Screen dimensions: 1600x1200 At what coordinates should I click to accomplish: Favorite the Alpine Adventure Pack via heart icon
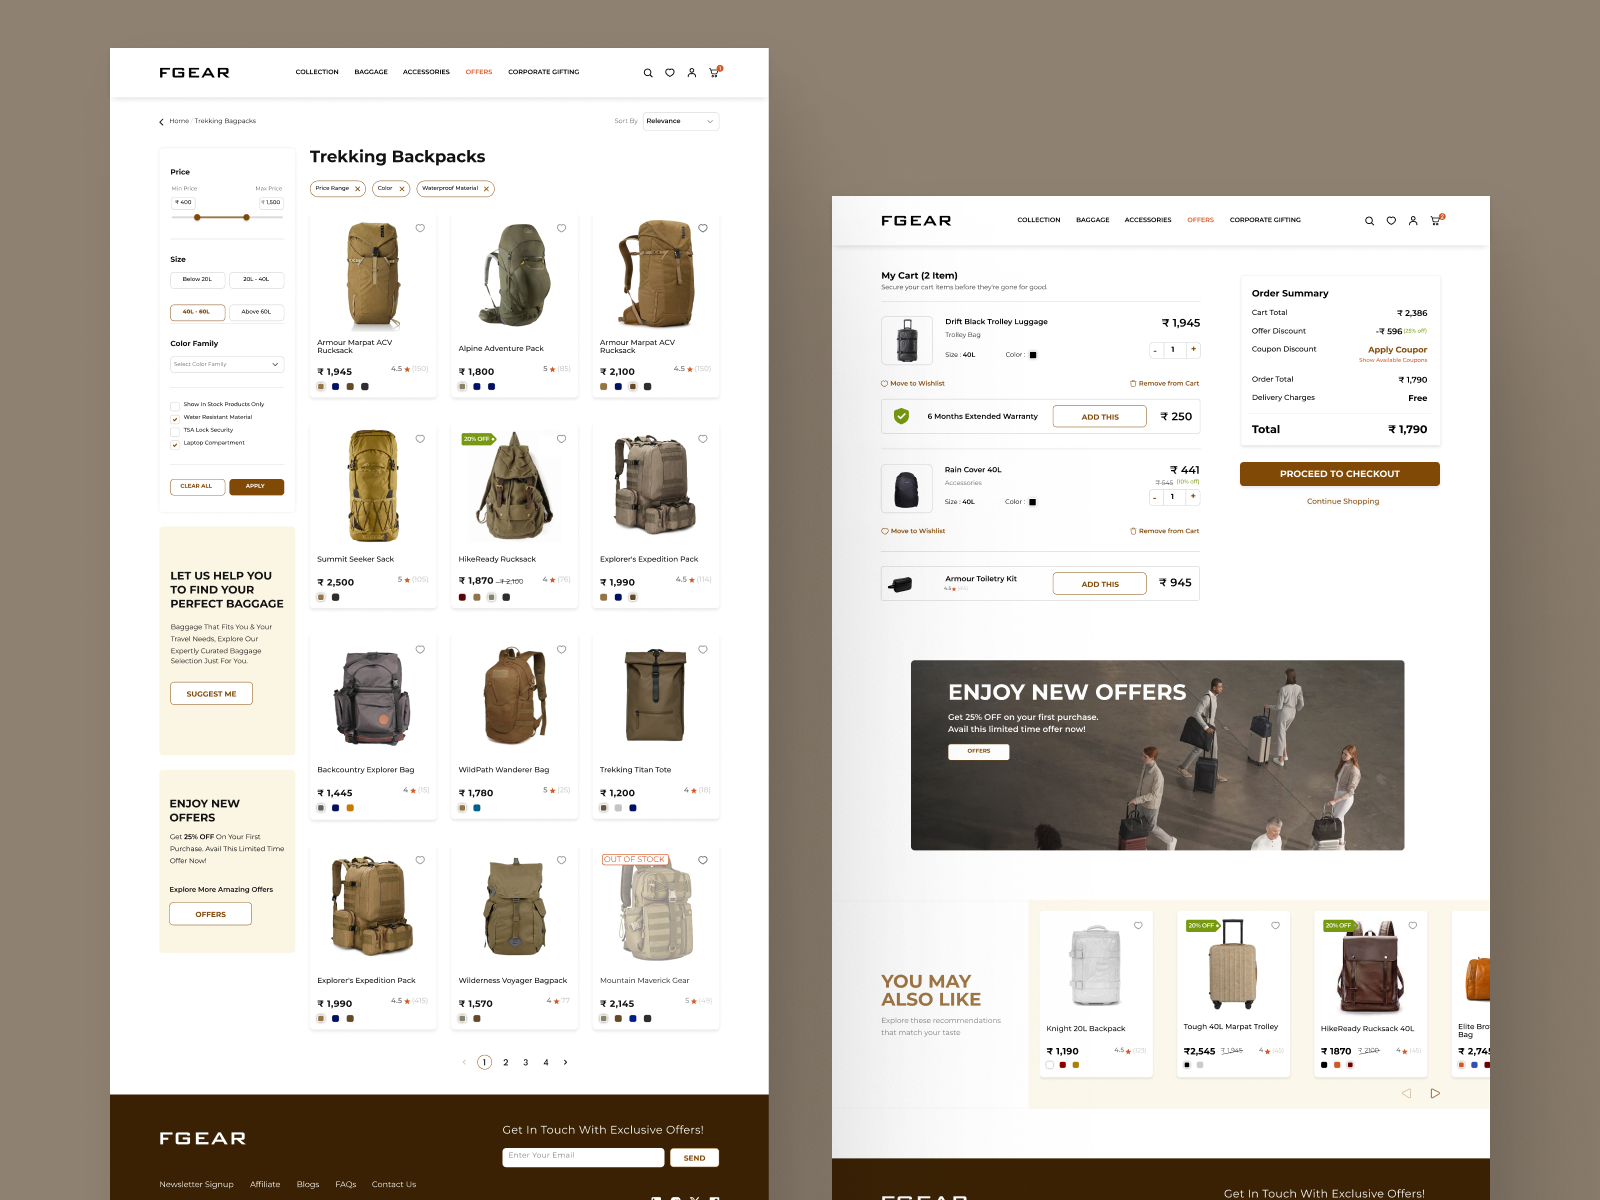tap(561, 228)
